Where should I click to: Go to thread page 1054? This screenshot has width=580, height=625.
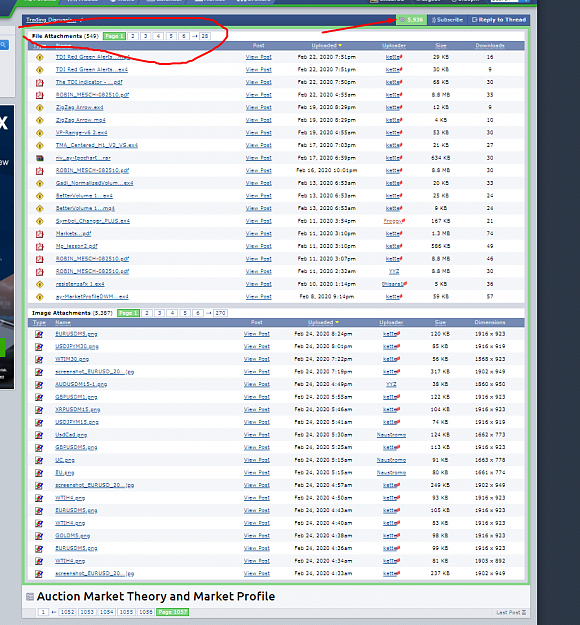coord(106,612)
